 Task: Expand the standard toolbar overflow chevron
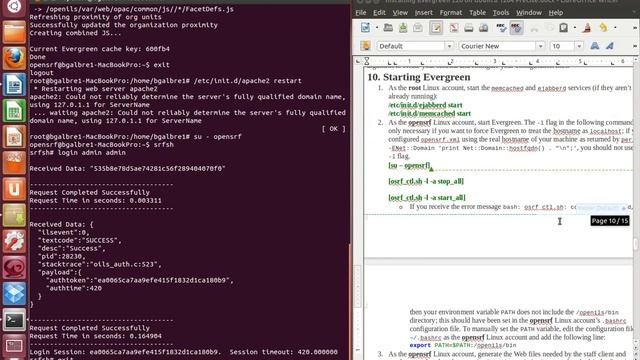[x=635, y=28]
